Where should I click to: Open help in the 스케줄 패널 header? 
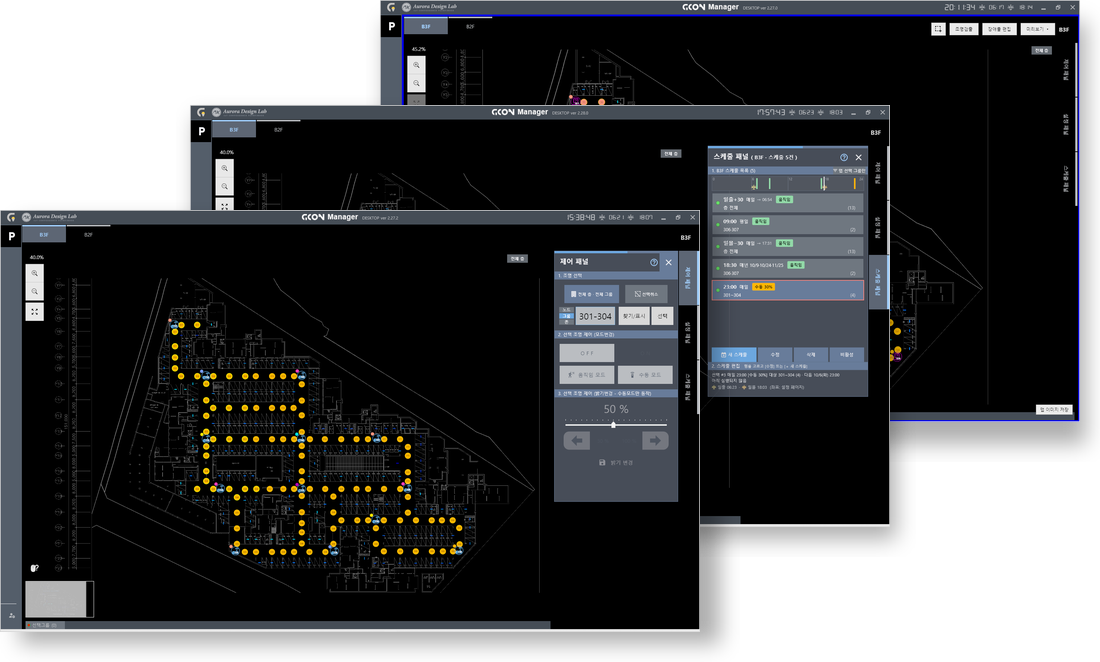[844, 157]
